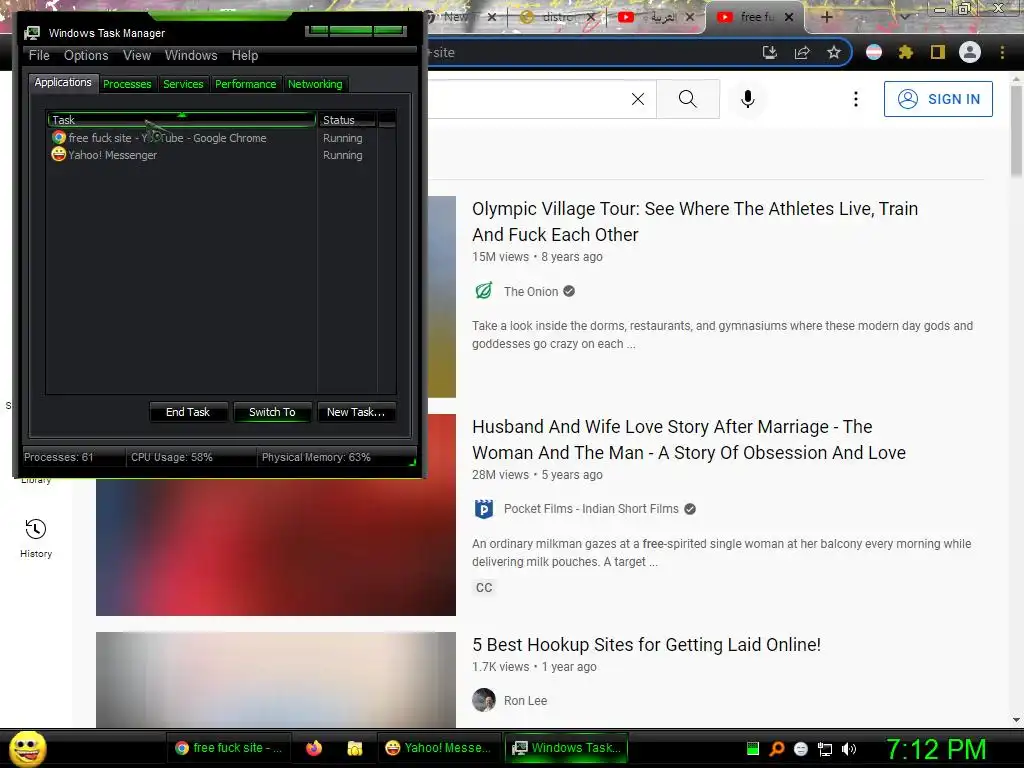
Task: Click the YouTube search magnifier button
Action: [688, 99]
